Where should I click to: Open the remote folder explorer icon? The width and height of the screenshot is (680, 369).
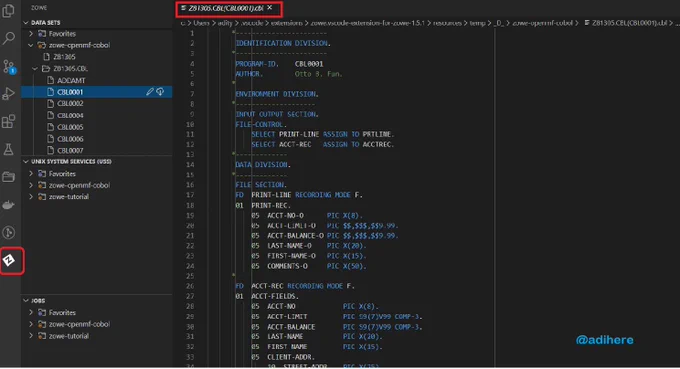point(8,177)
